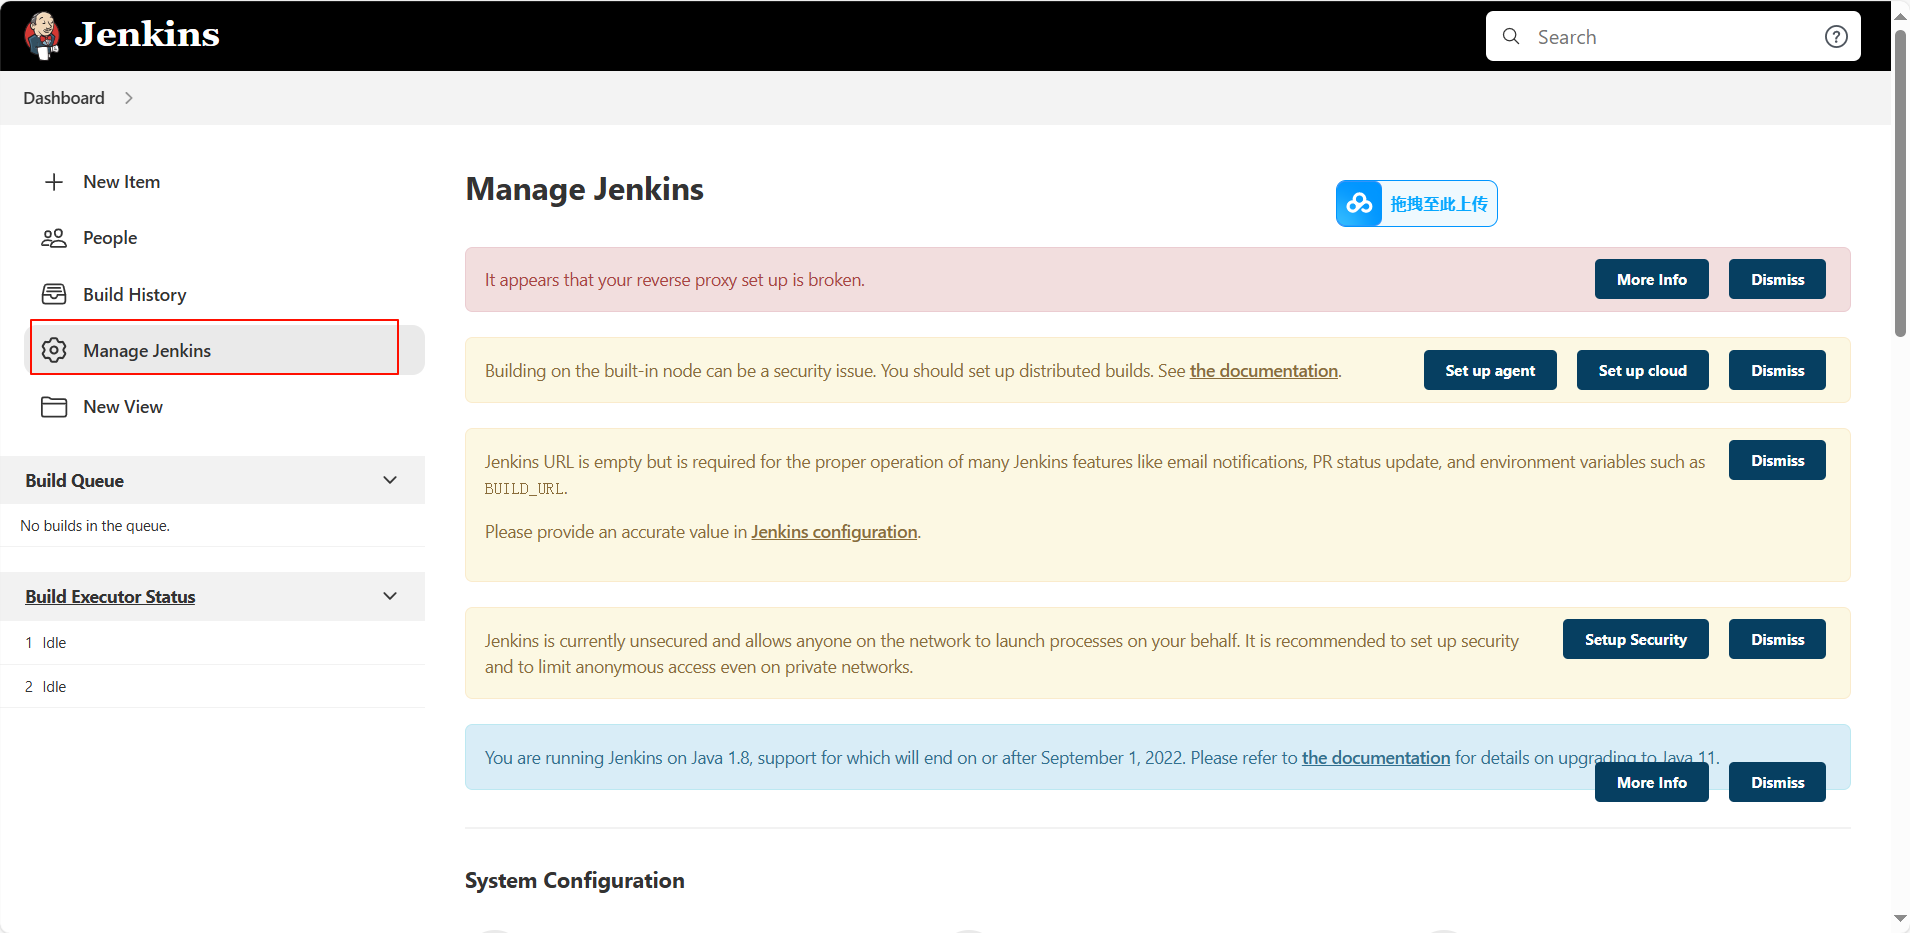Click the Manage Jenkins gear icon

click(54, 350)
